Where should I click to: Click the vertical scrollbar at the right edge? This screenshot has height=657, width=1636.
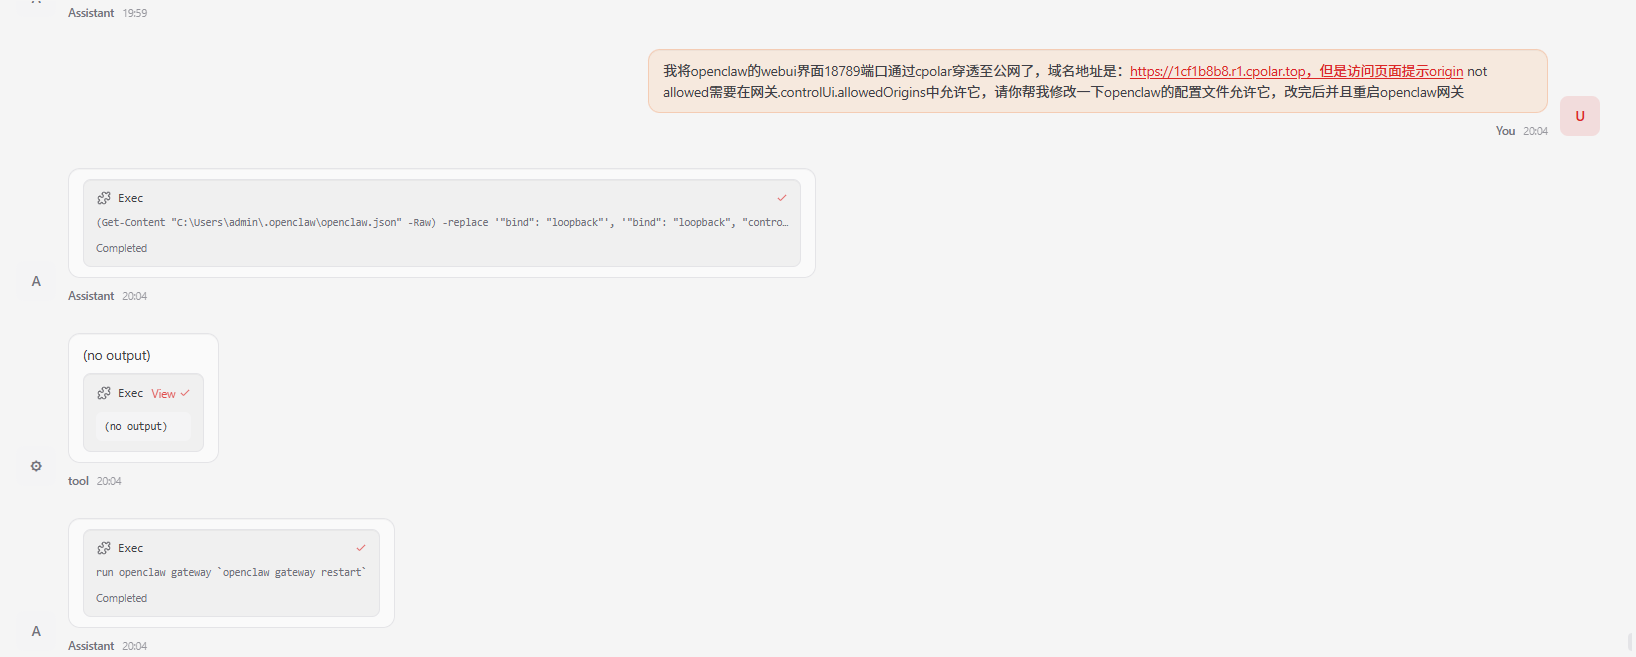pyautogui.click(x=1630, y=641)
